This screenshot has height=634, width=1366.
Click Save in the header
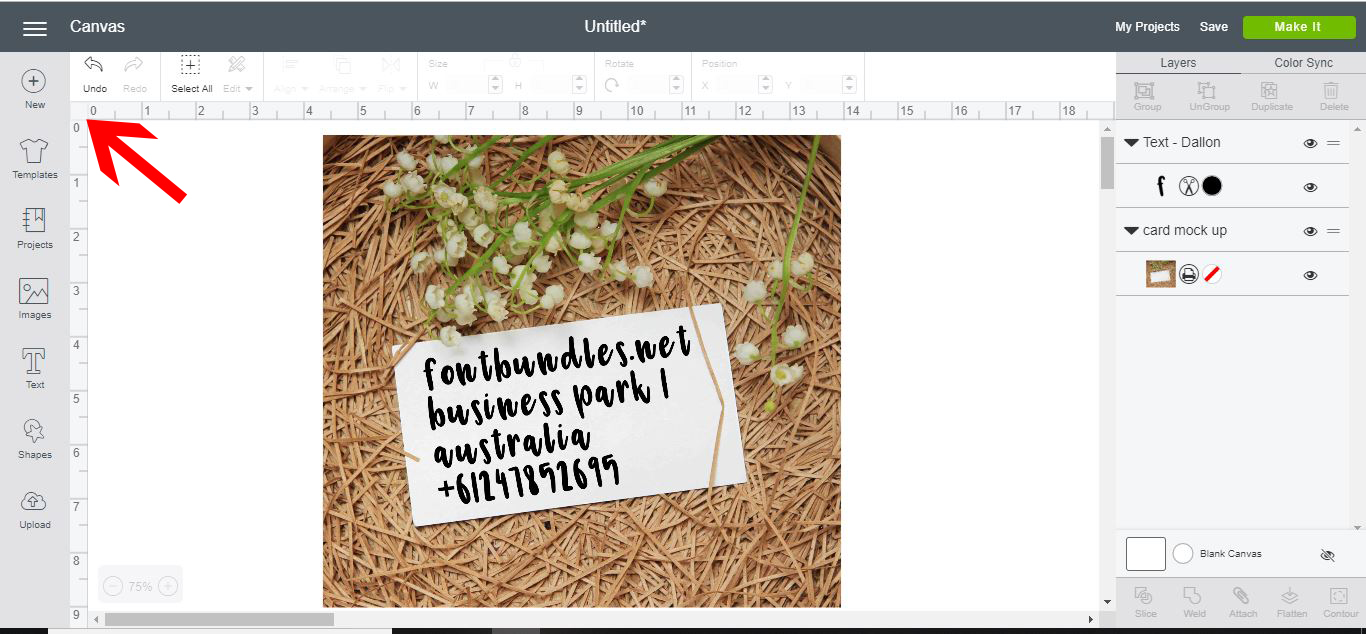coord(1213,27)
